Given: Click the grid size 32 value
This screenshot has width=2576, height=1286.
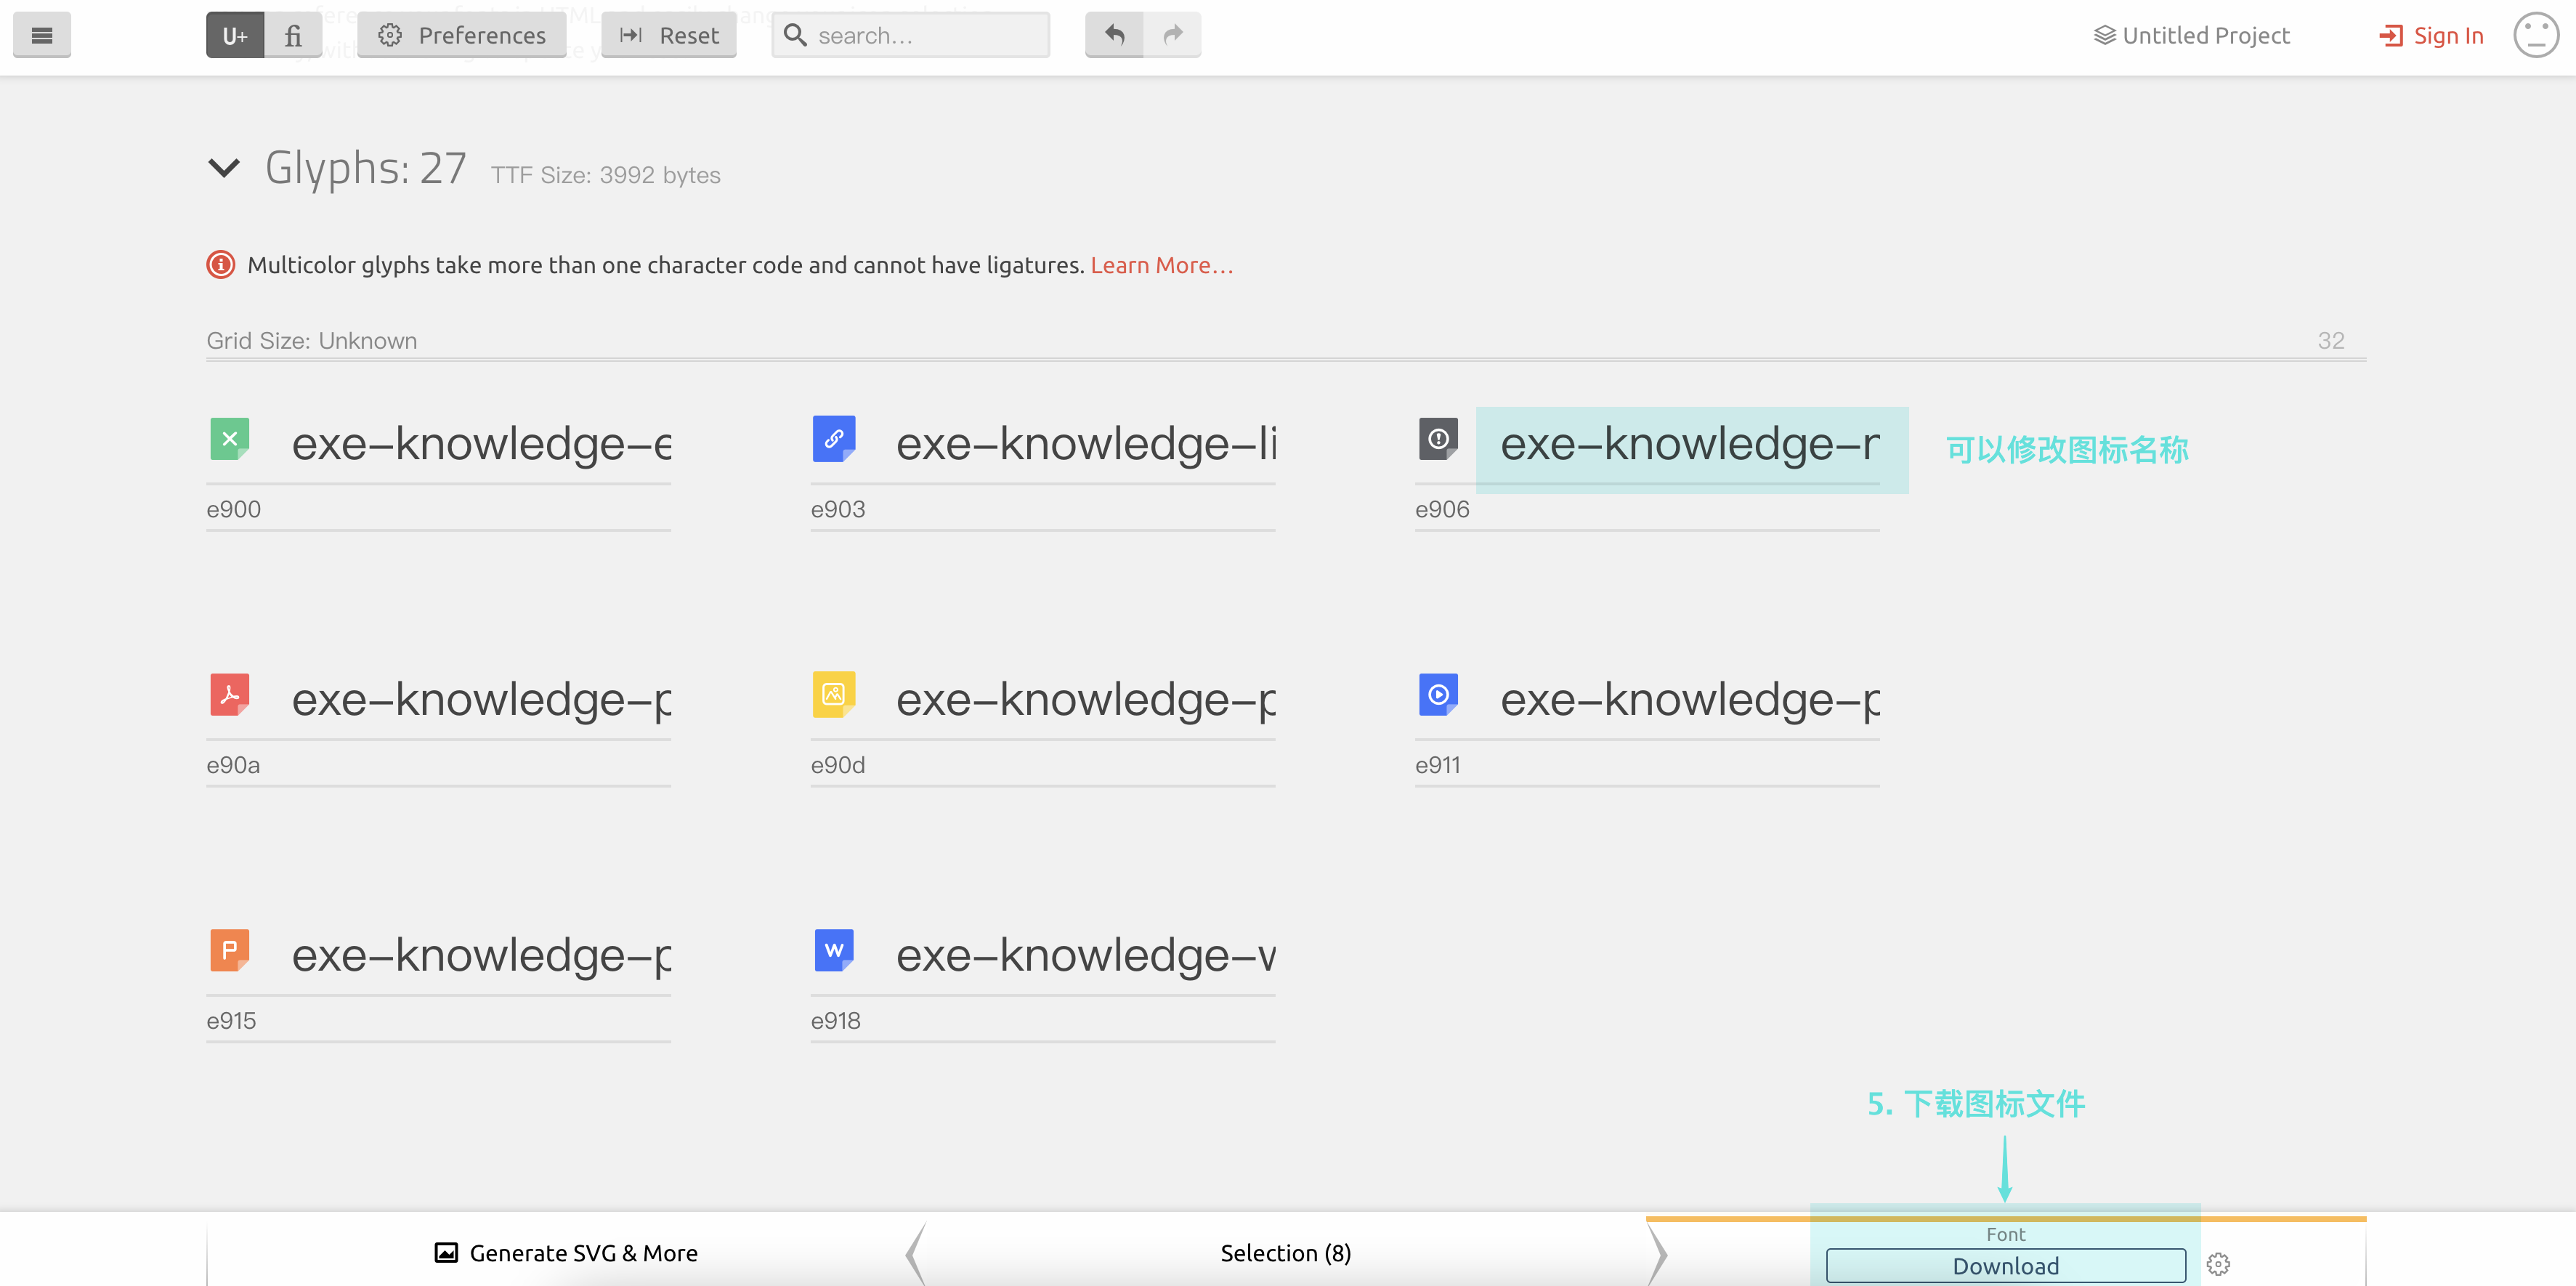Looking at the screenshot, I should 2330,341.
